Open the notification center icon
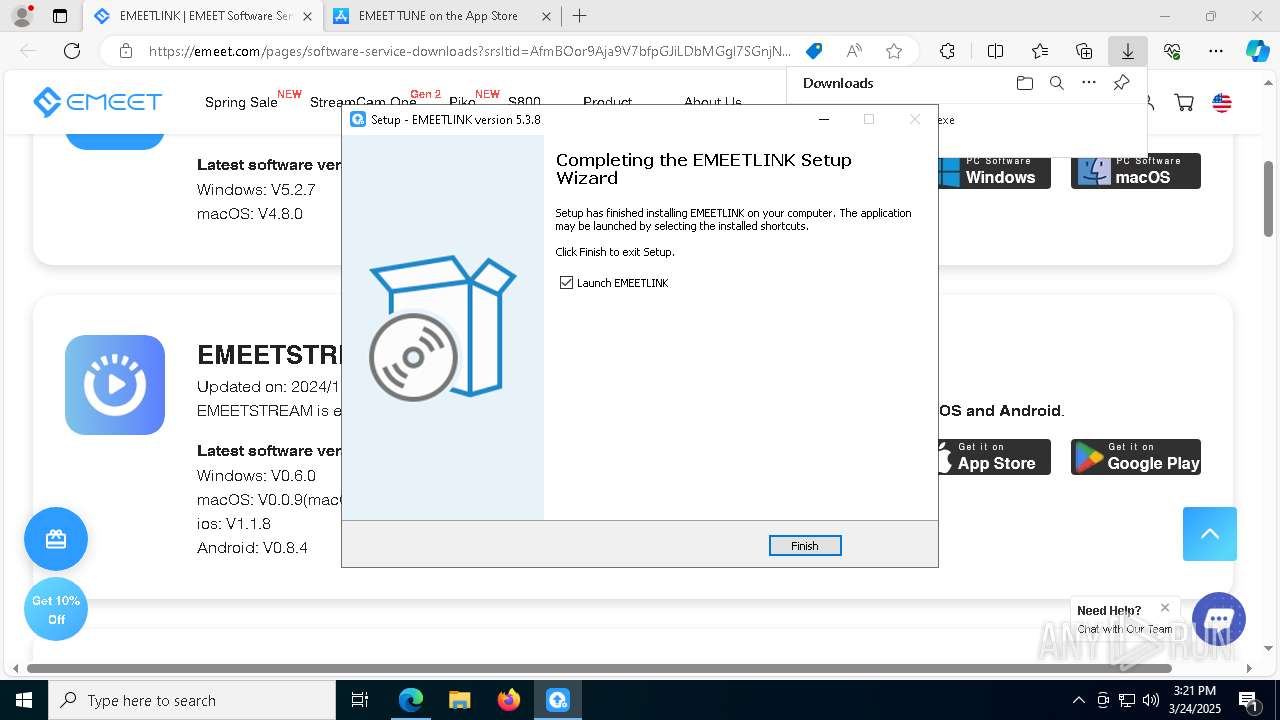This screenshot has height=720, width=1280. pyautogui.click(x=1247, y=700)
